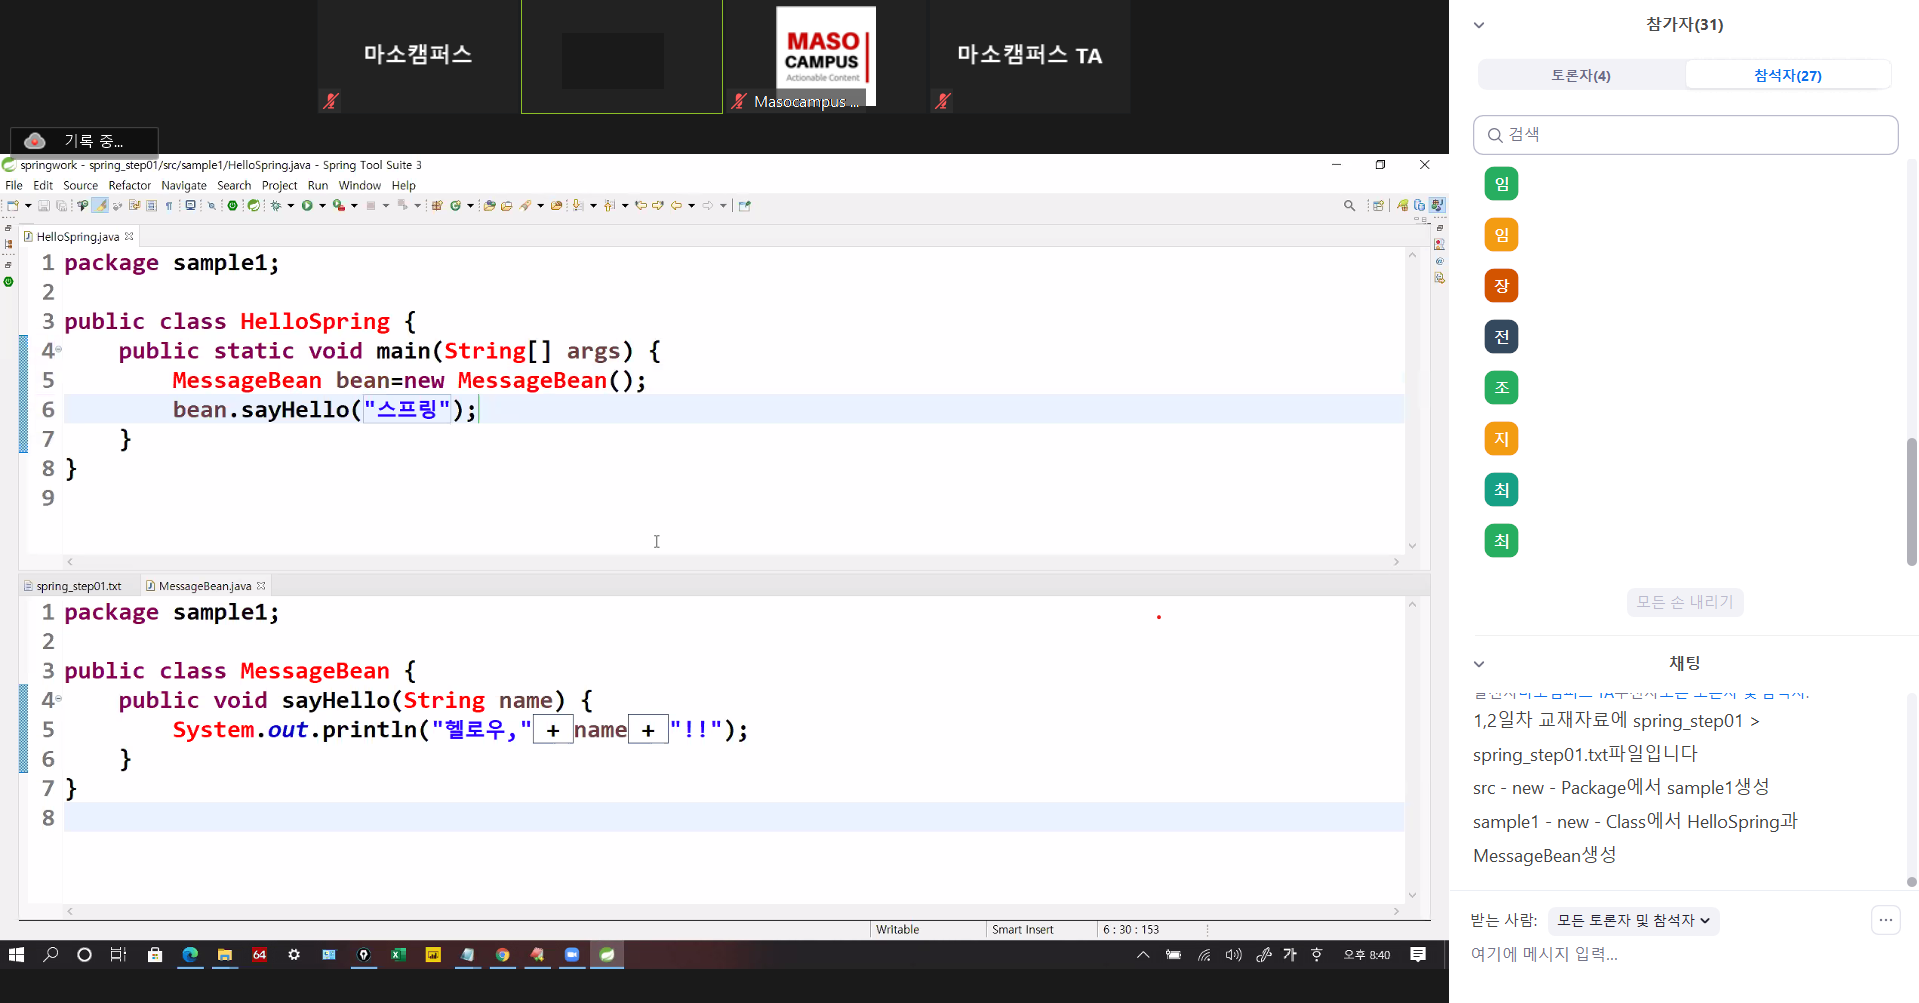Open the Refactor menu
The height and width of the screenshot is (1003, 1919).
pos(129,185)
